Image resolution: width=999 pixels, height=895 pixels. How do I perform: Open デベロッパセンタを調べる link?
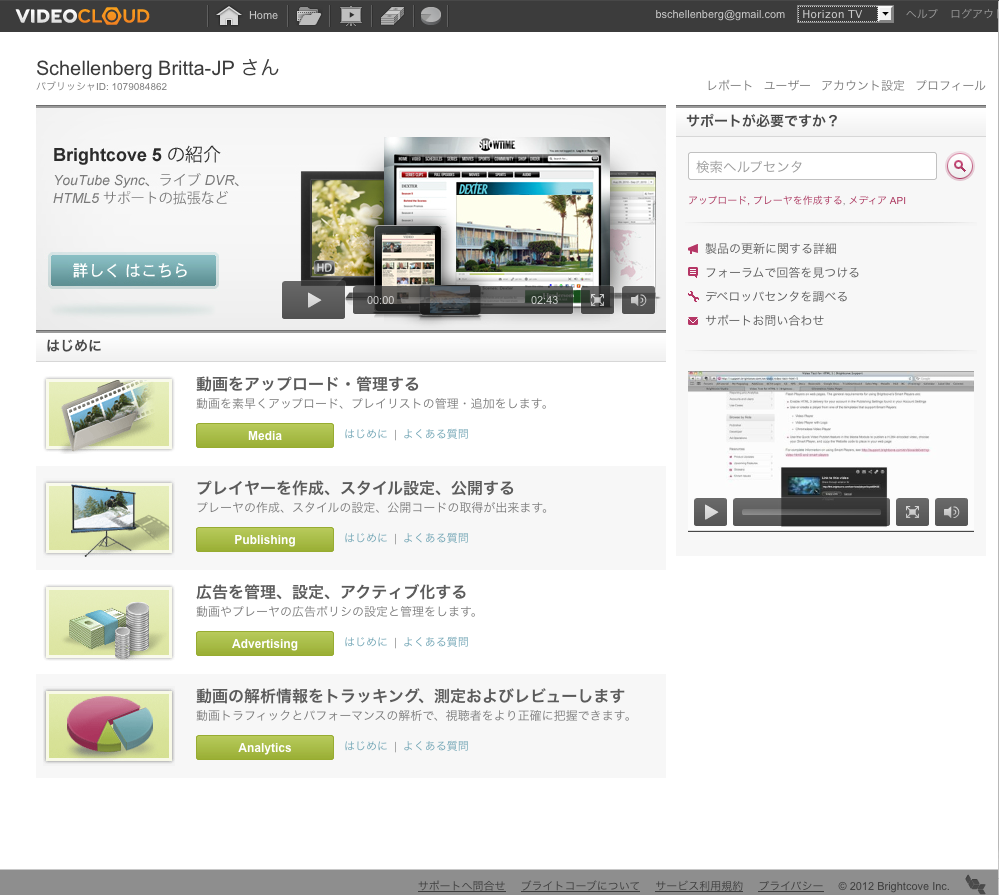pos(776,296)
